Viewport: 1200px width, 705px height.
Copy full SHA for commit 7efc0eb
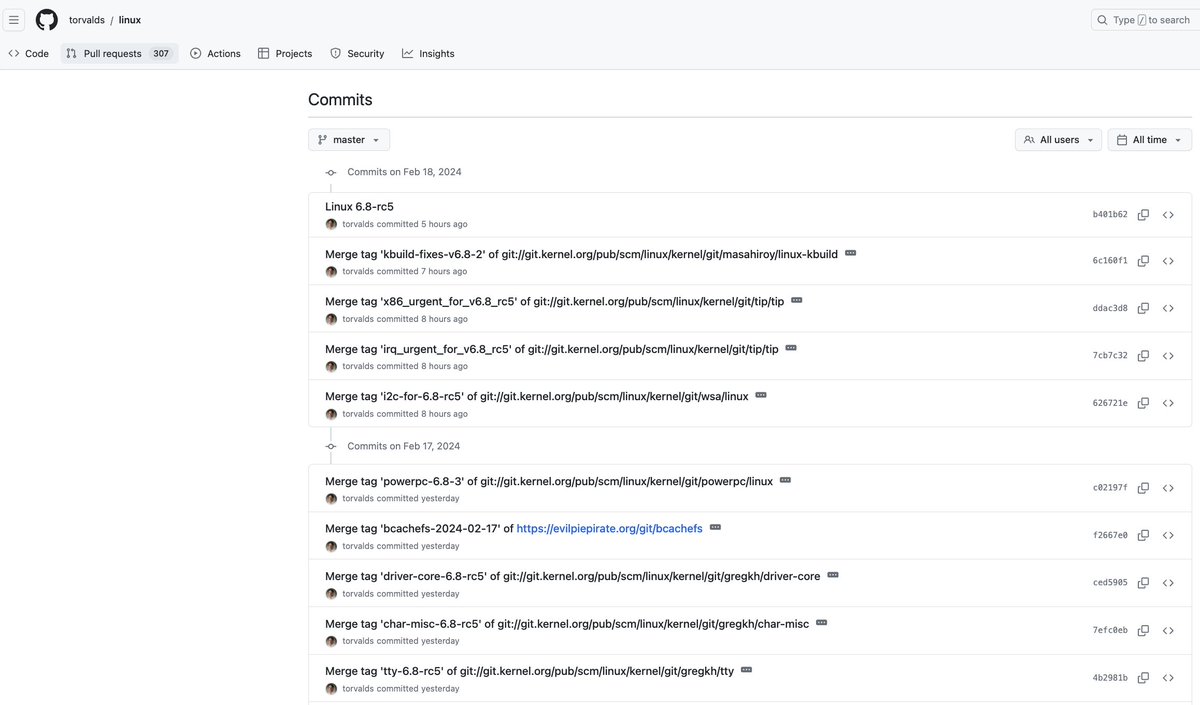[1143, 630]
